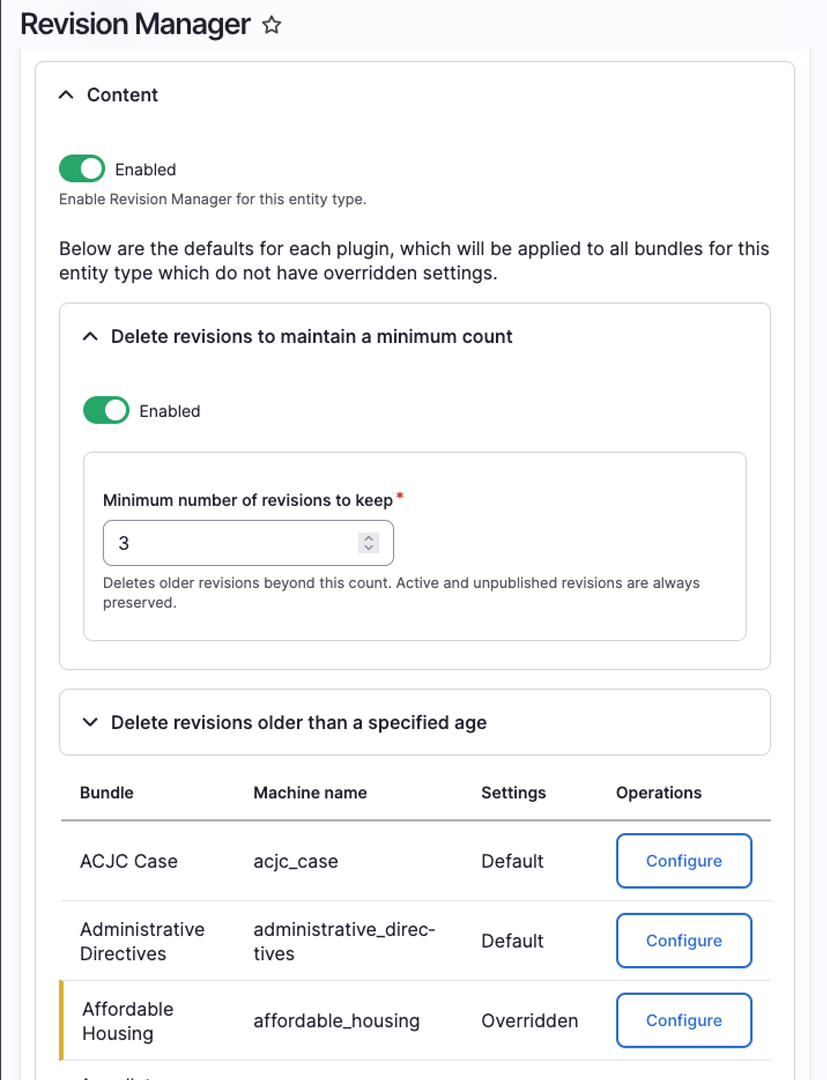Collapse the minimum count plugin section
827x1080 pixels.
90,337
